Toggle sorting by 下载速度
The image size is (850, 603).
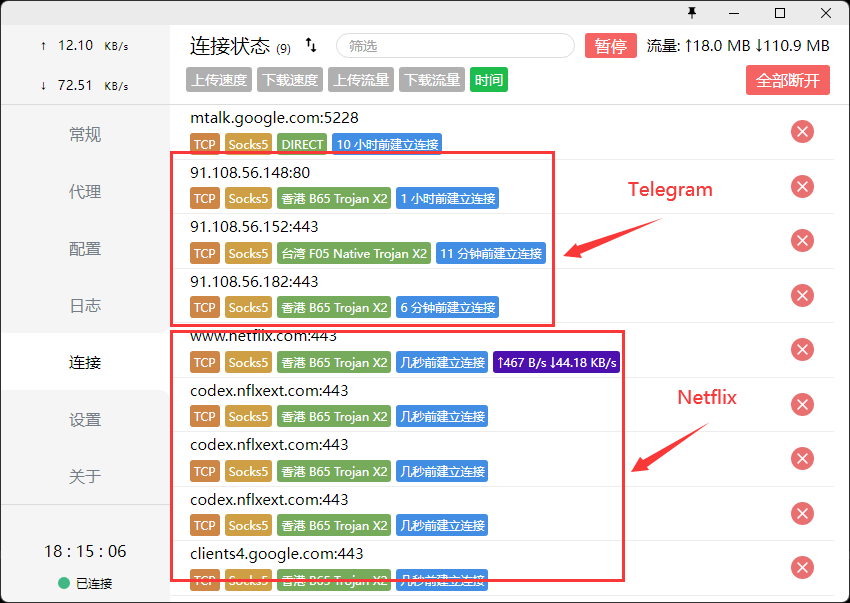point(290,80)
